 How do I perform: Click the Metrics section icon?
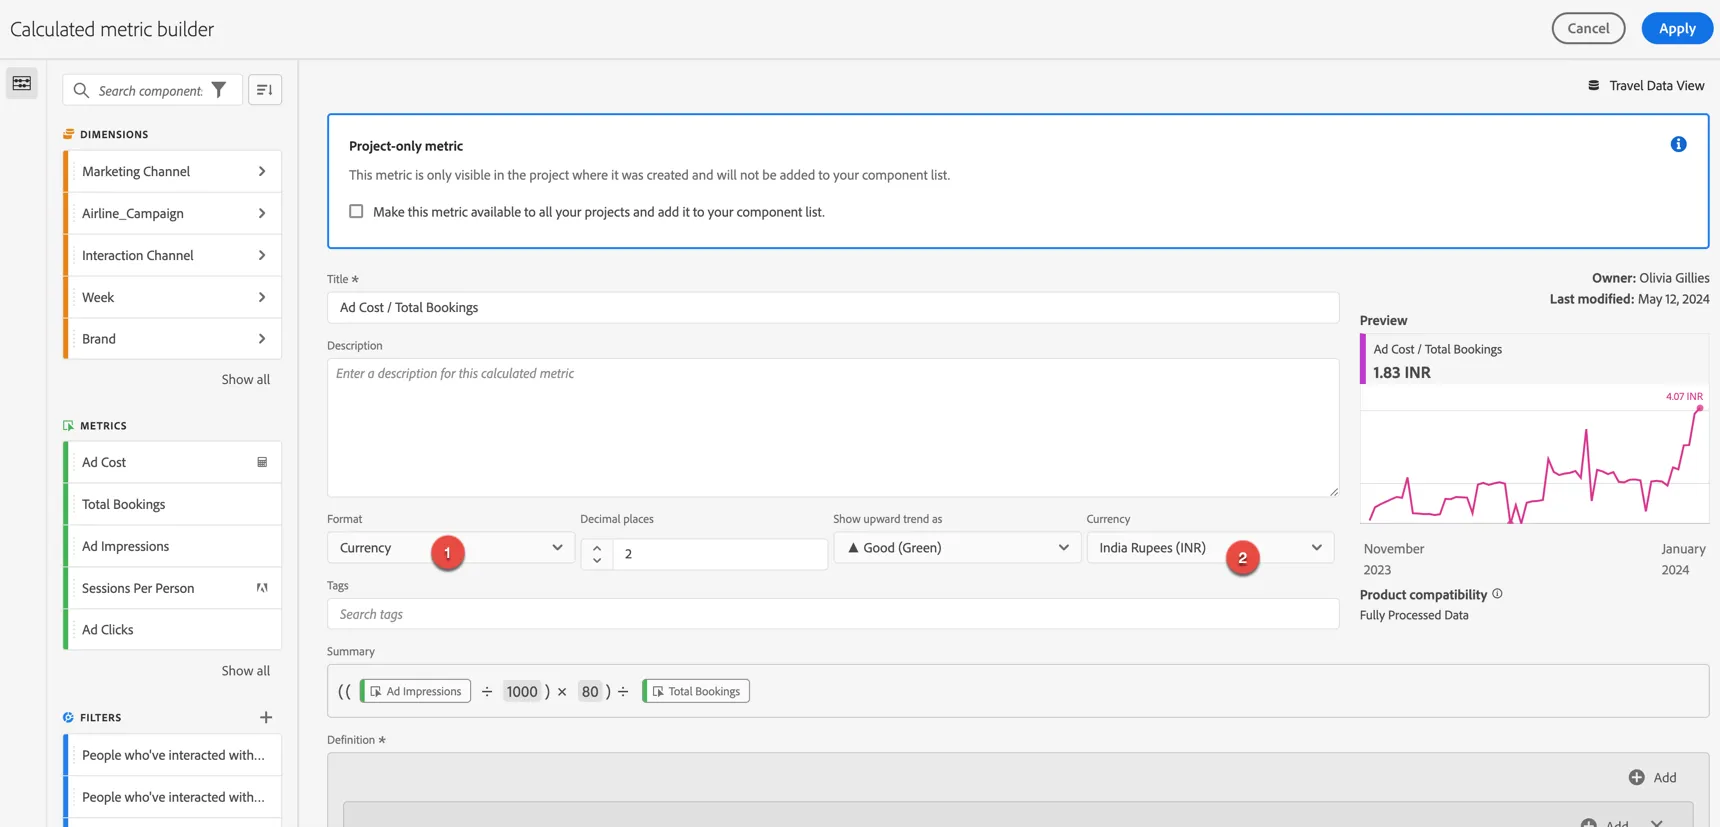(68, 425)
